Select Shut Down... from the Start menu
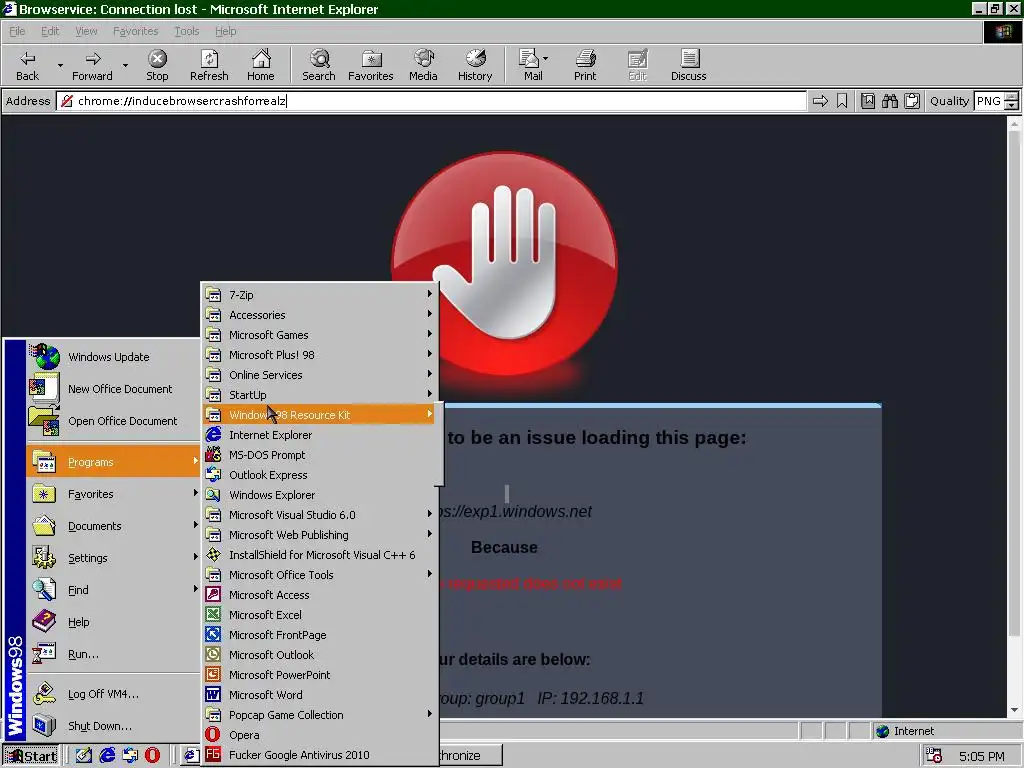 click(x=113, y=726)
